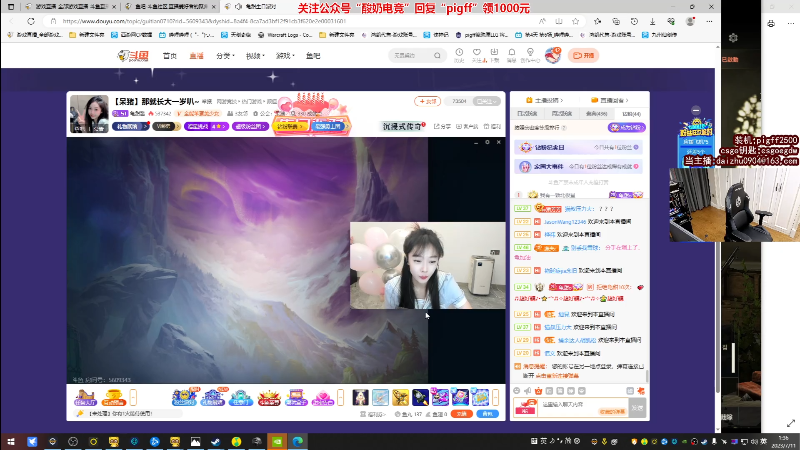The image size is (800, 450).
Task: Open 直播回看 expander in chat panel
Action: (x=610, y=100)
